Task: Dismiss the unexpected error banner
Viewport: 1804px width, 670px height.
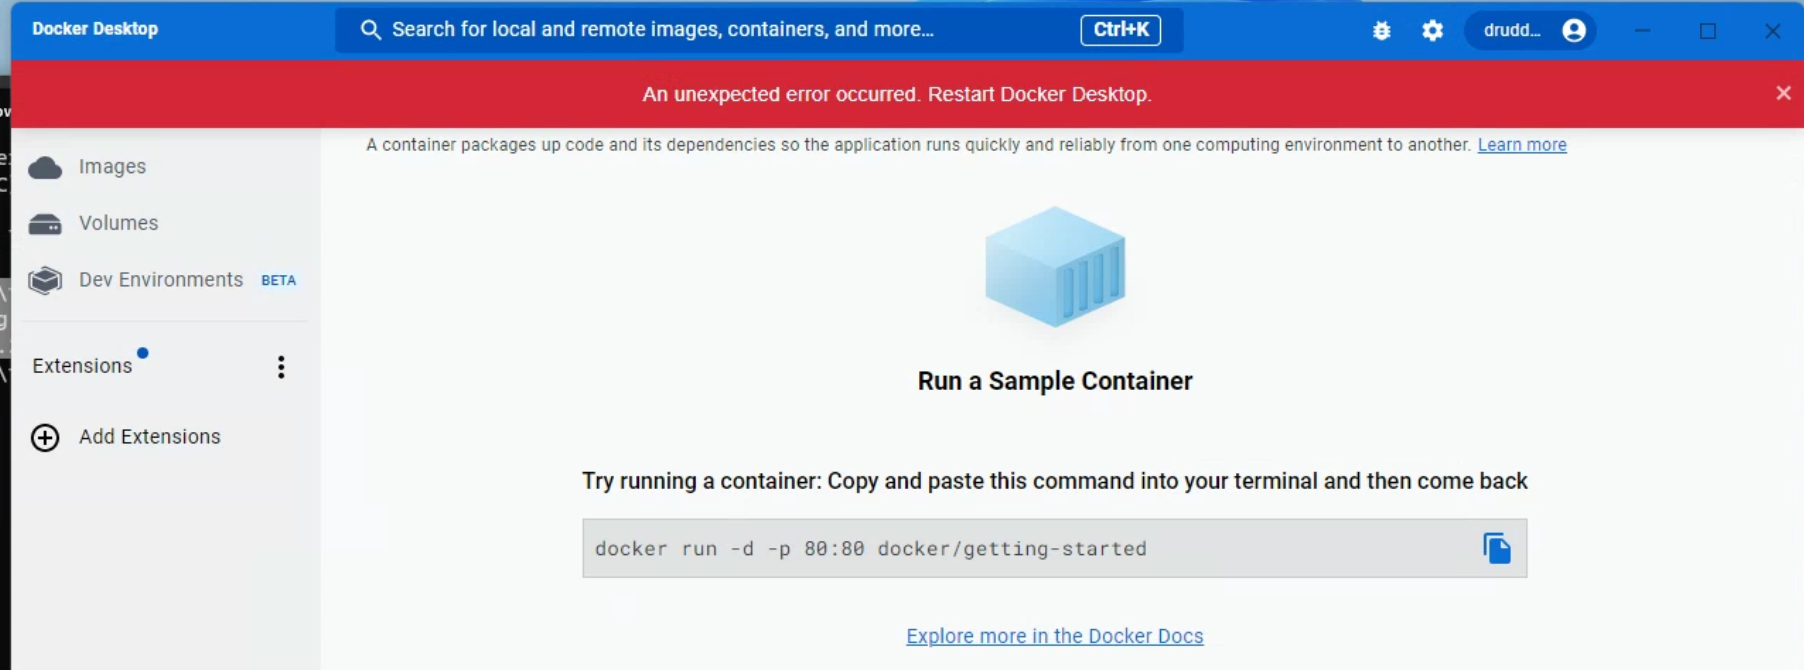Action: pyautogui.click(x=1784, y=93)
